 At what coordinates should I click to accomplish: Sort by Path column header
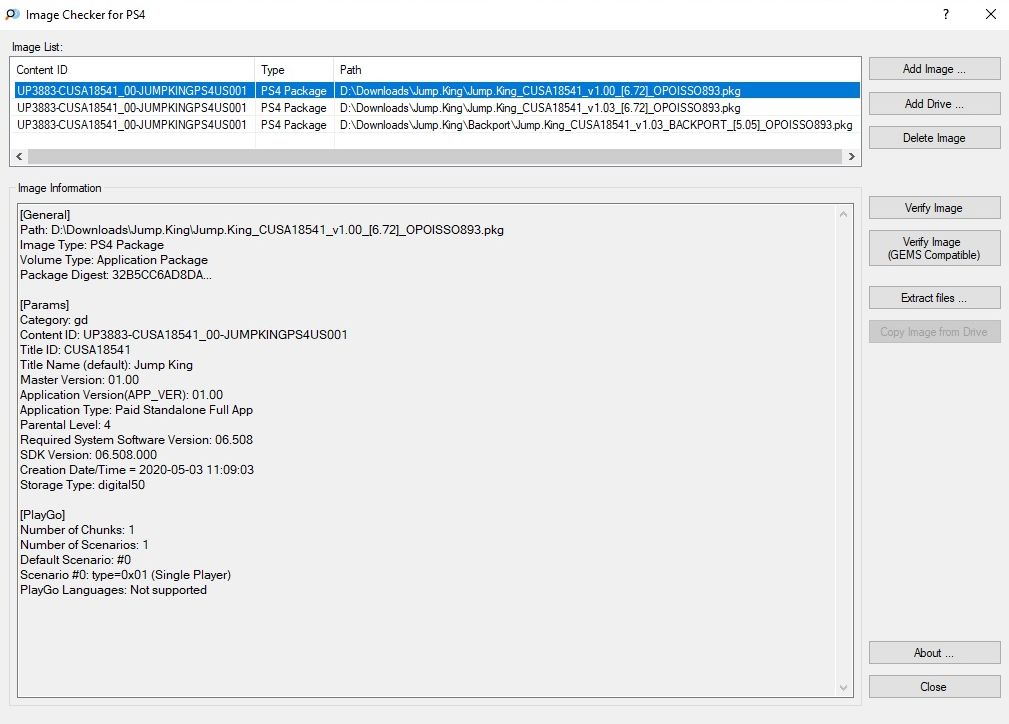597,70
